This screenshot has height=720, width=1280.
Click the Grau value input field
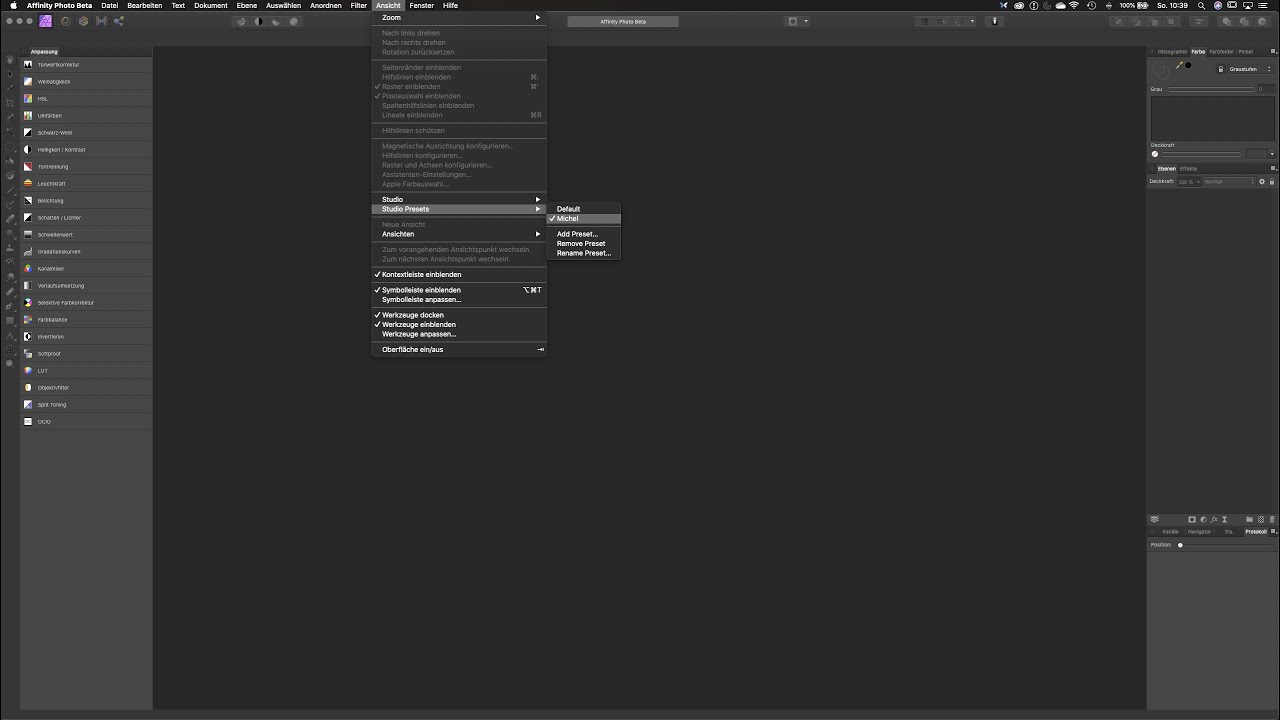click(1266, 89)
